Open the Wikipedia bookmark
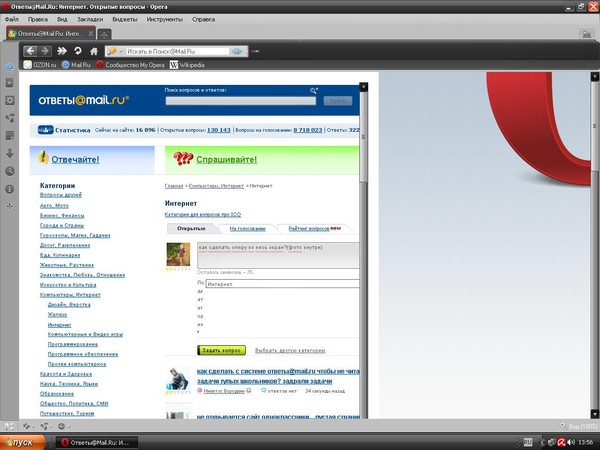600x450 pixels. coord(187,65)
